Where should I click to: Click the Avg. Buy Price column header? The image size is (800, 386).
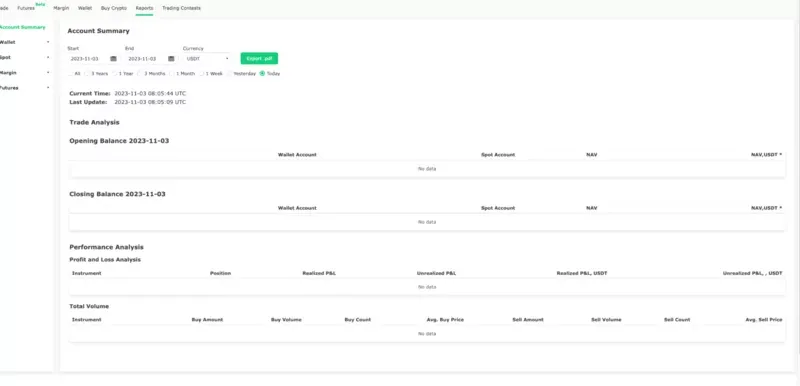click(x=445, y=320)
